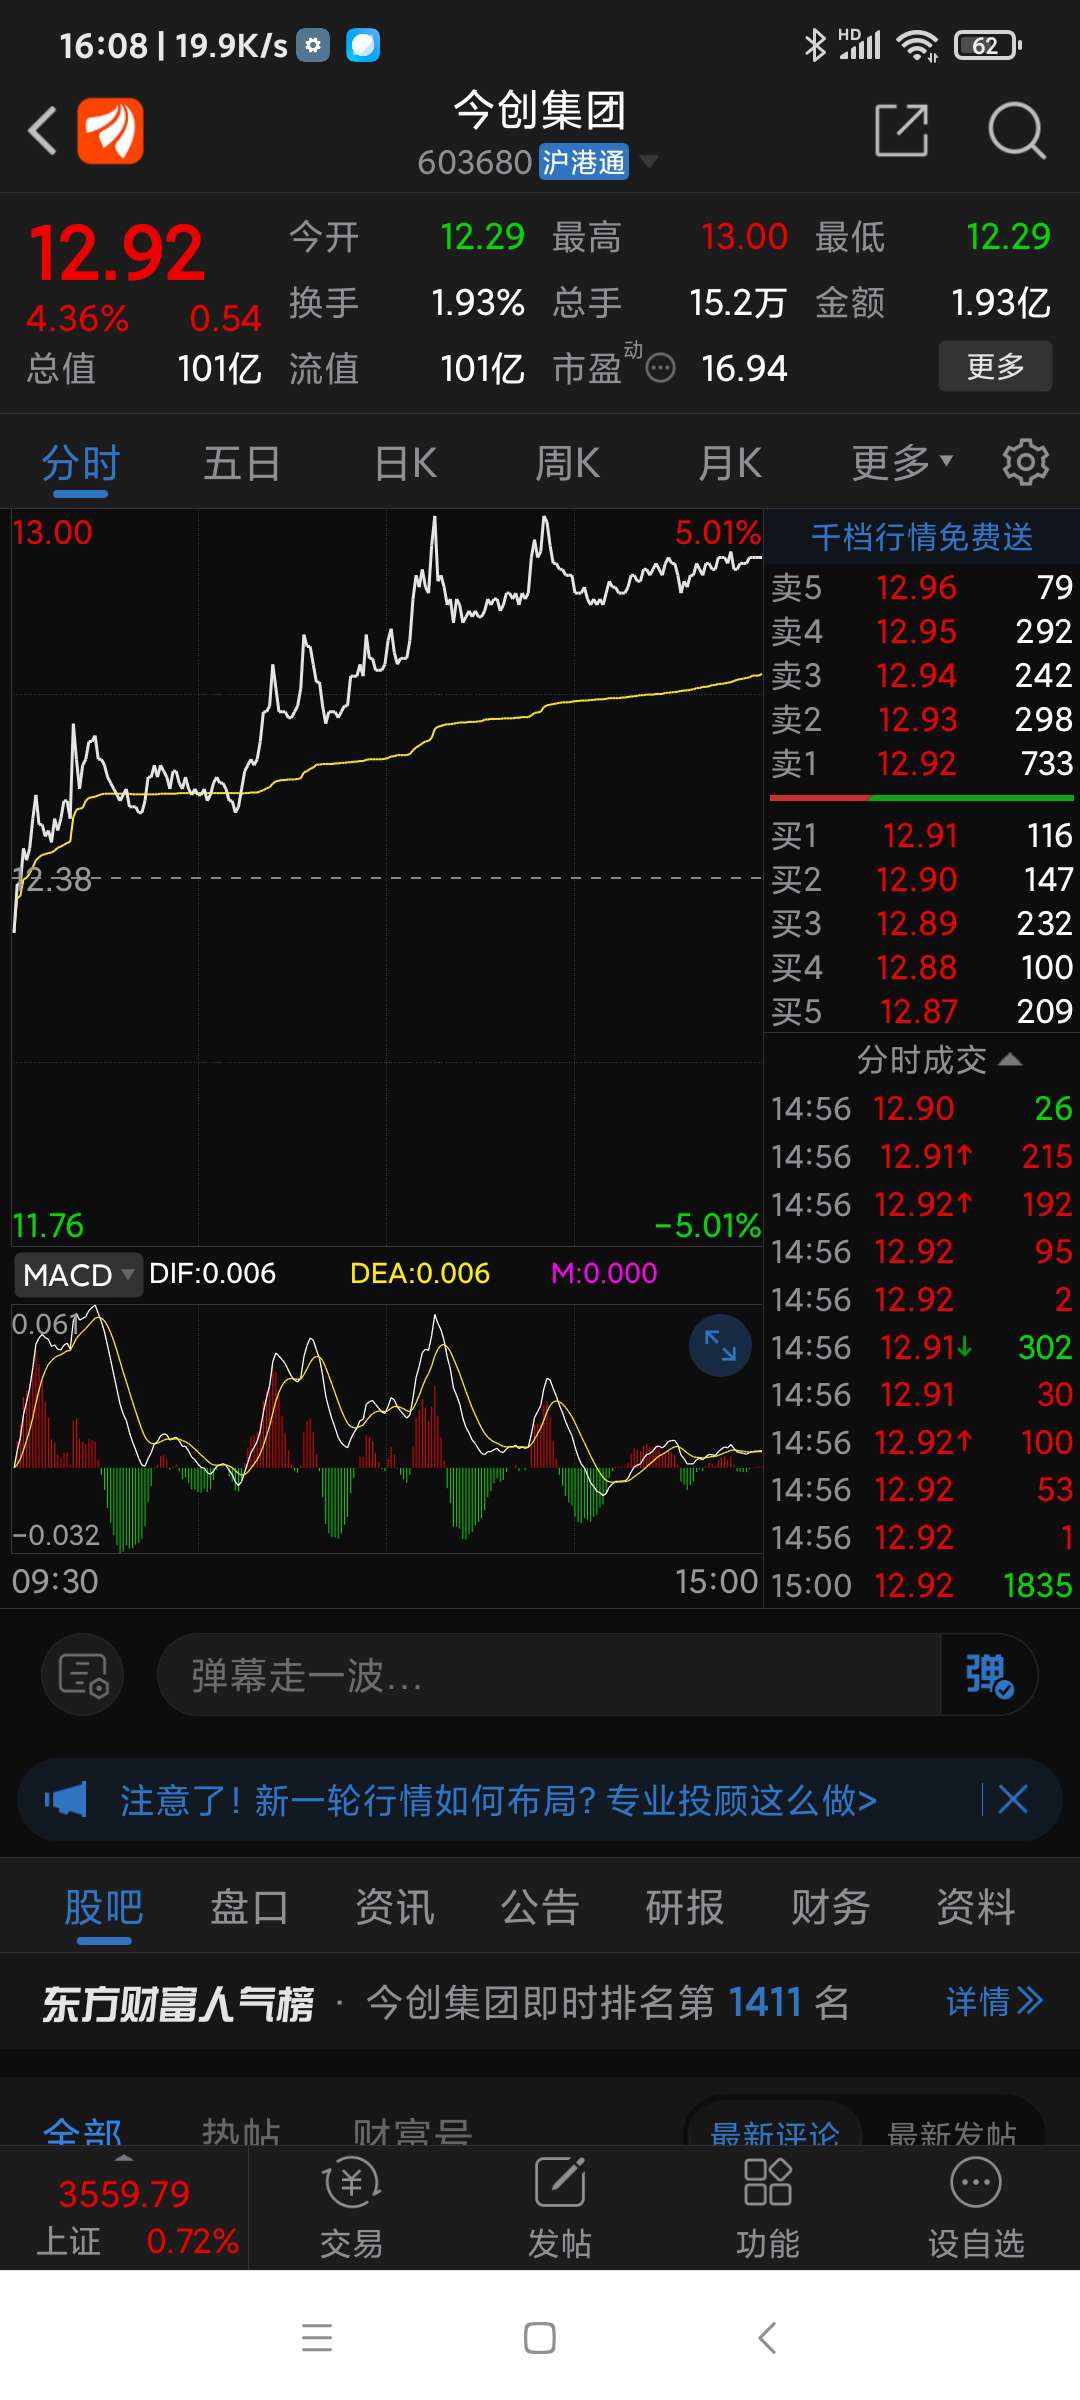Open the 财务 finance tab

point(831,1907)
